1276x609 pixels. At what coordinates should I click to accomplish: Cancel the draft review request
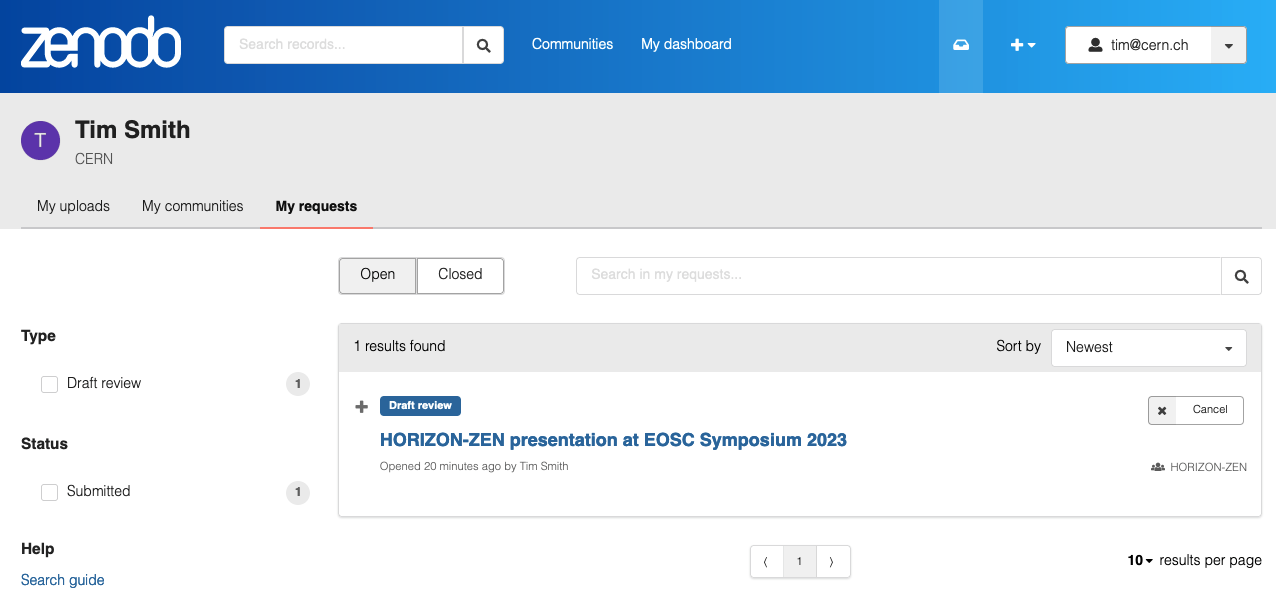(1196, 410)
